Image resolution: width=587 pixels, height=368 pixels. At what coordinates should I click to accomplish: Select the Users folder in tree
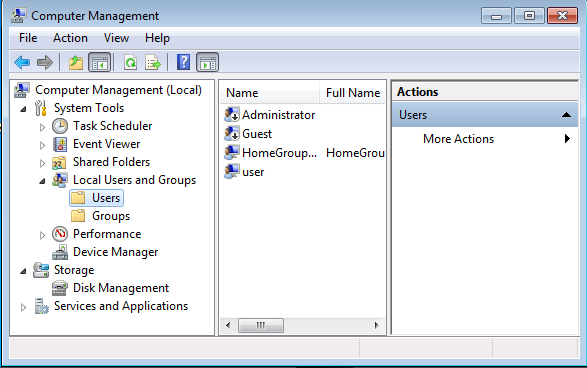pos(97,198)
